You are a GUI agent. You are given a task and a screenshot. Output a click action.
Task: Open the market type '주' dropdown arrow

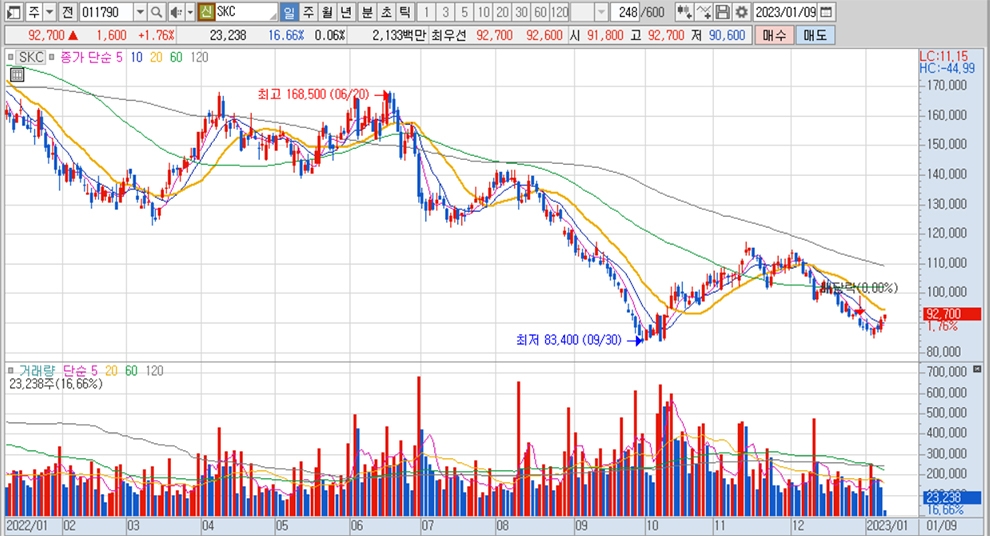49,11
